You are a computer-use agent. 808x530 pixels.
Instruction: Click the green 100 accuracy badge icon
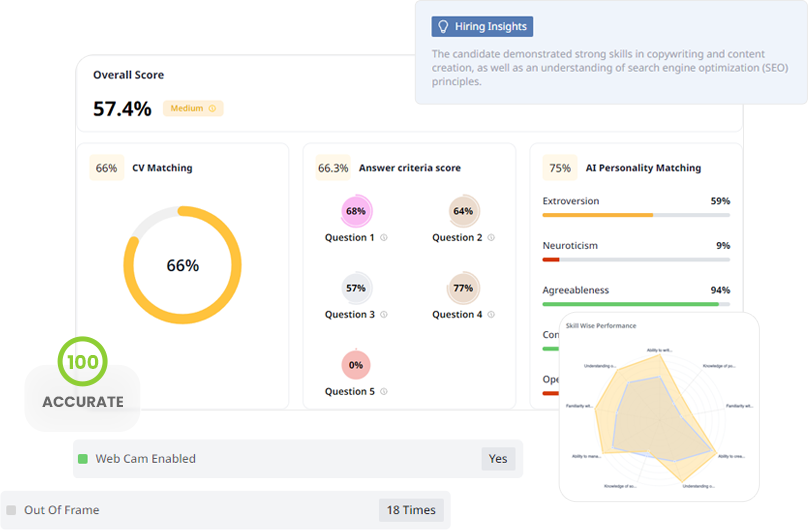tap(82, 361)
